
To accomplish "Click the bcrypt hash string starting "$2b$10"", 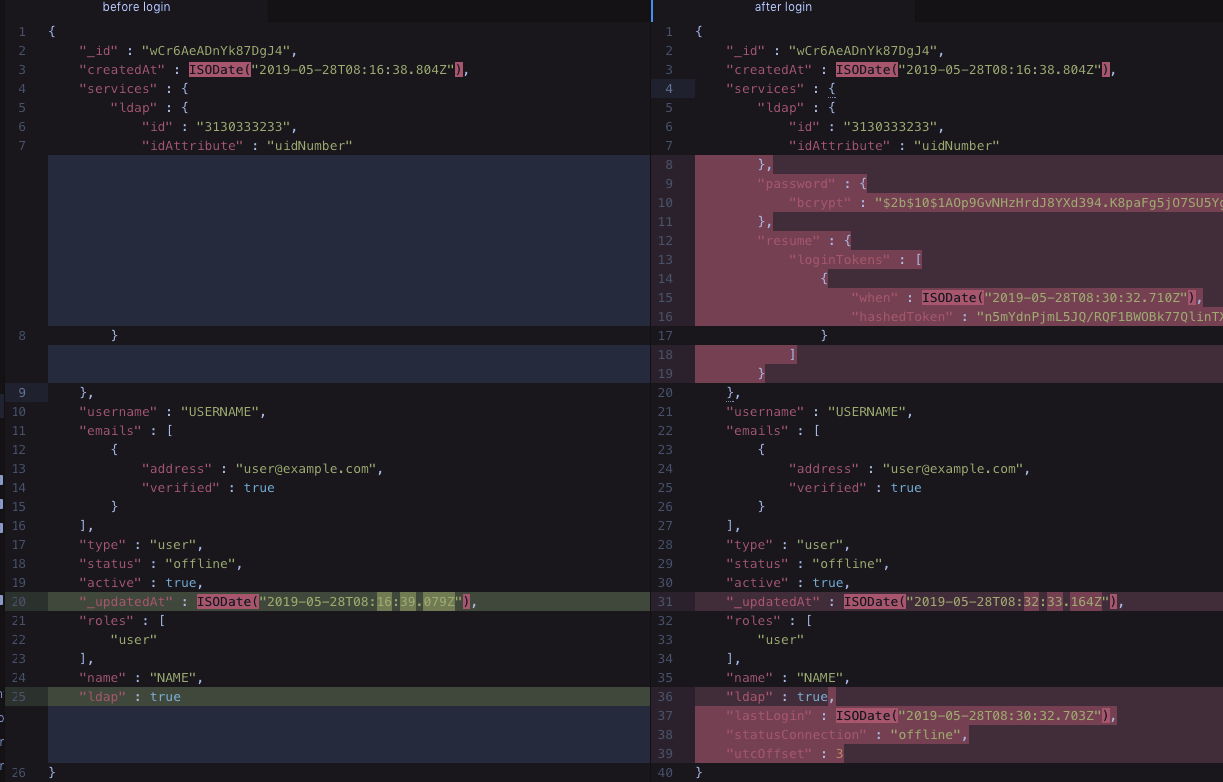I will [x=1048, y=203].
